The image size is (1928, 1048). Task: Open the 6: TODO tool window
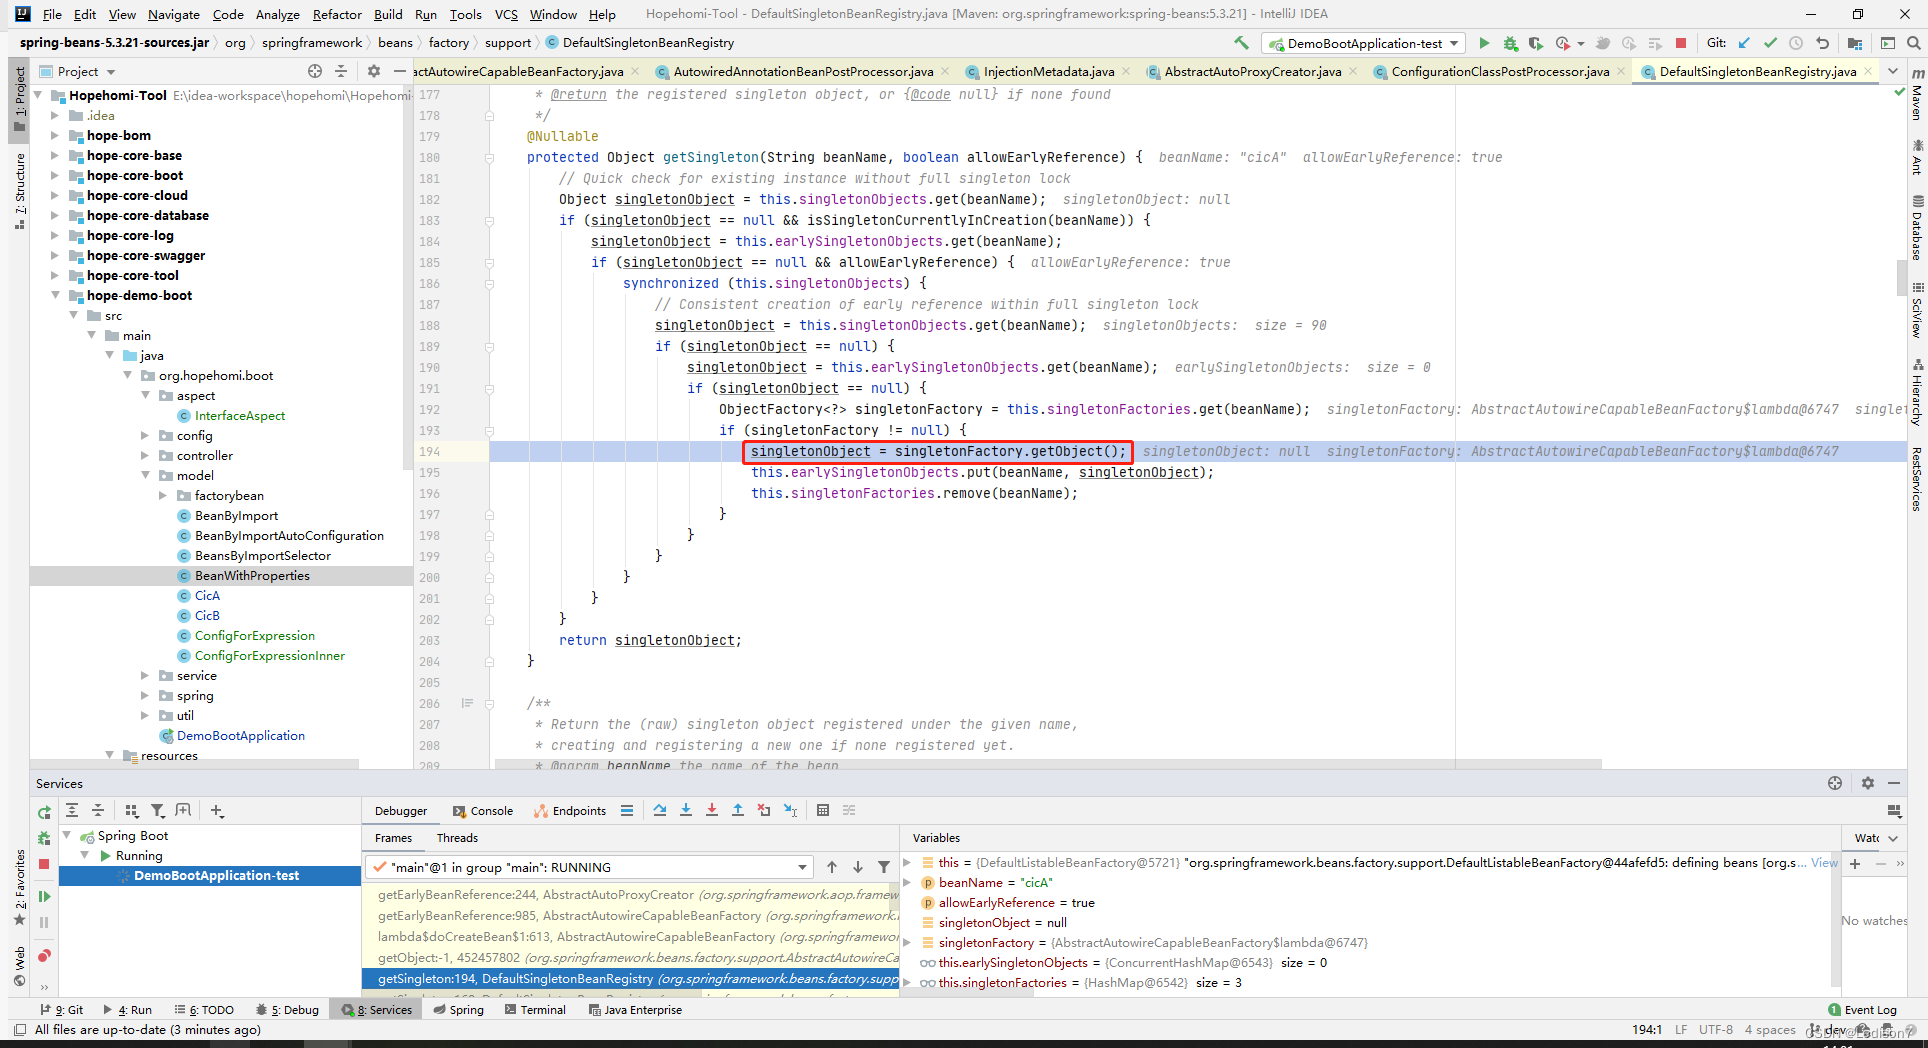point(204,1009)
